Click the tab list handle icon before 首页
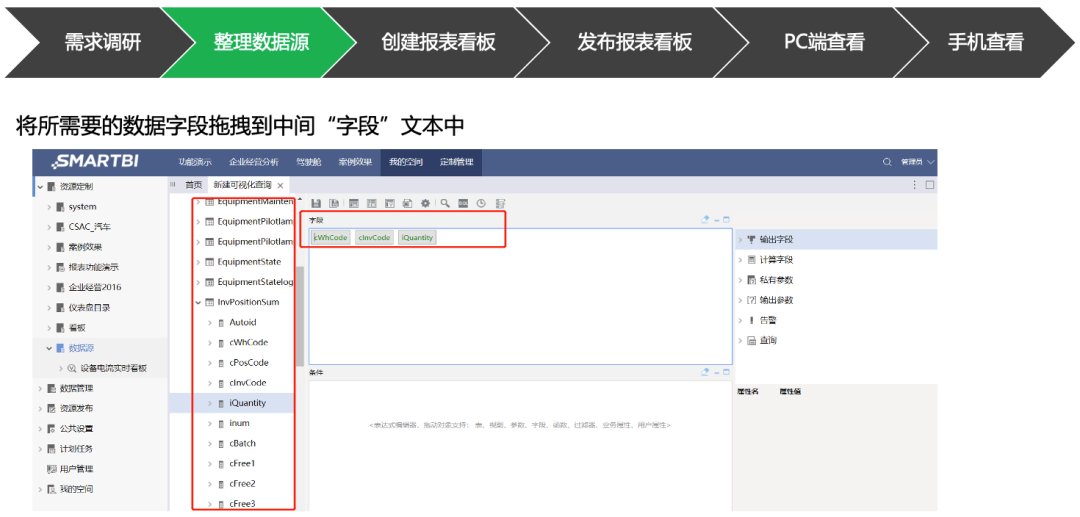Screen dimensions: 1080x517 point(173,184)
